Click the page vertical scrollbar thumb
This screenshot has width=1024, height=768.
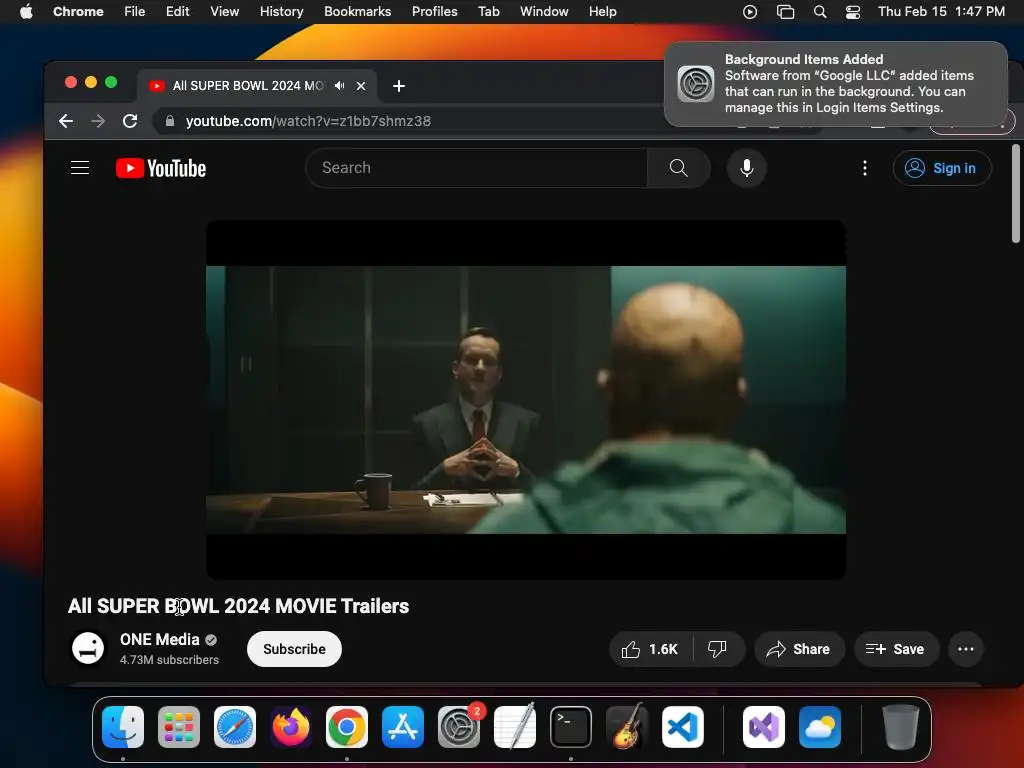(1016, 194)
